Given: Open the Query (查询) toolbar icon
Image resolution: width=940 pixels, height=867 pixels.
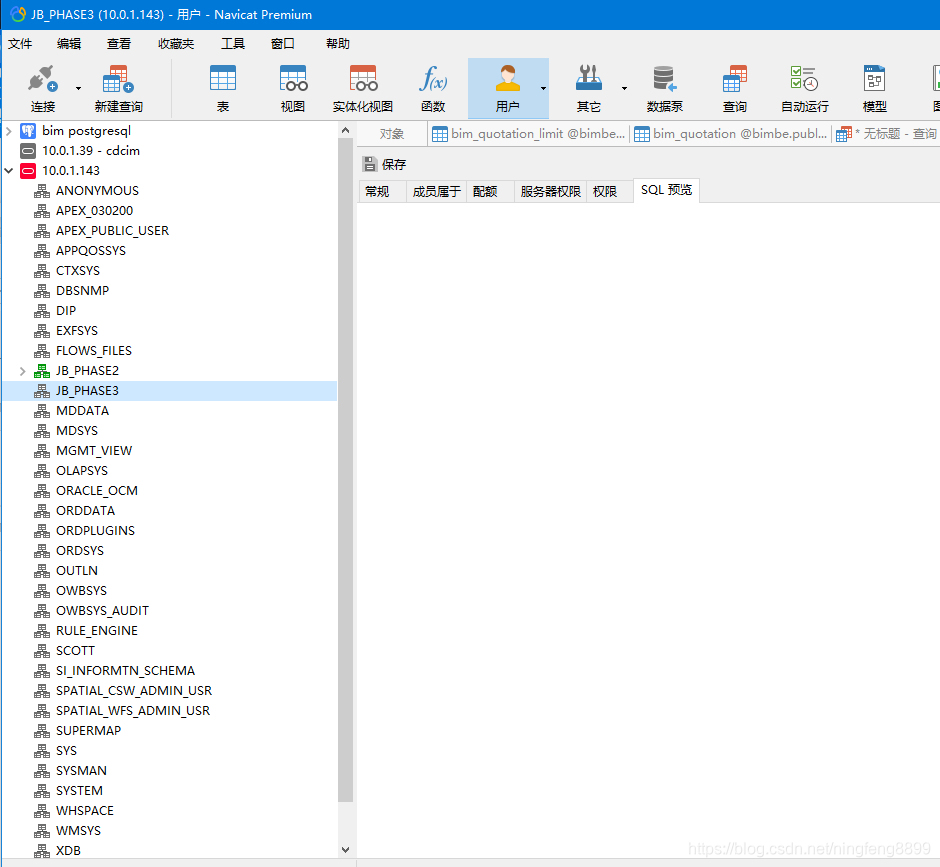Looking at the screenshot, I should (x=734, y=79).
